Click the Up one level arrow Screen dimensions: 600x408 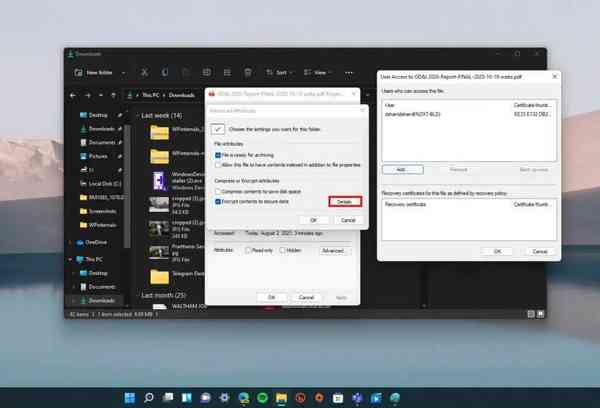pos(113,95)
